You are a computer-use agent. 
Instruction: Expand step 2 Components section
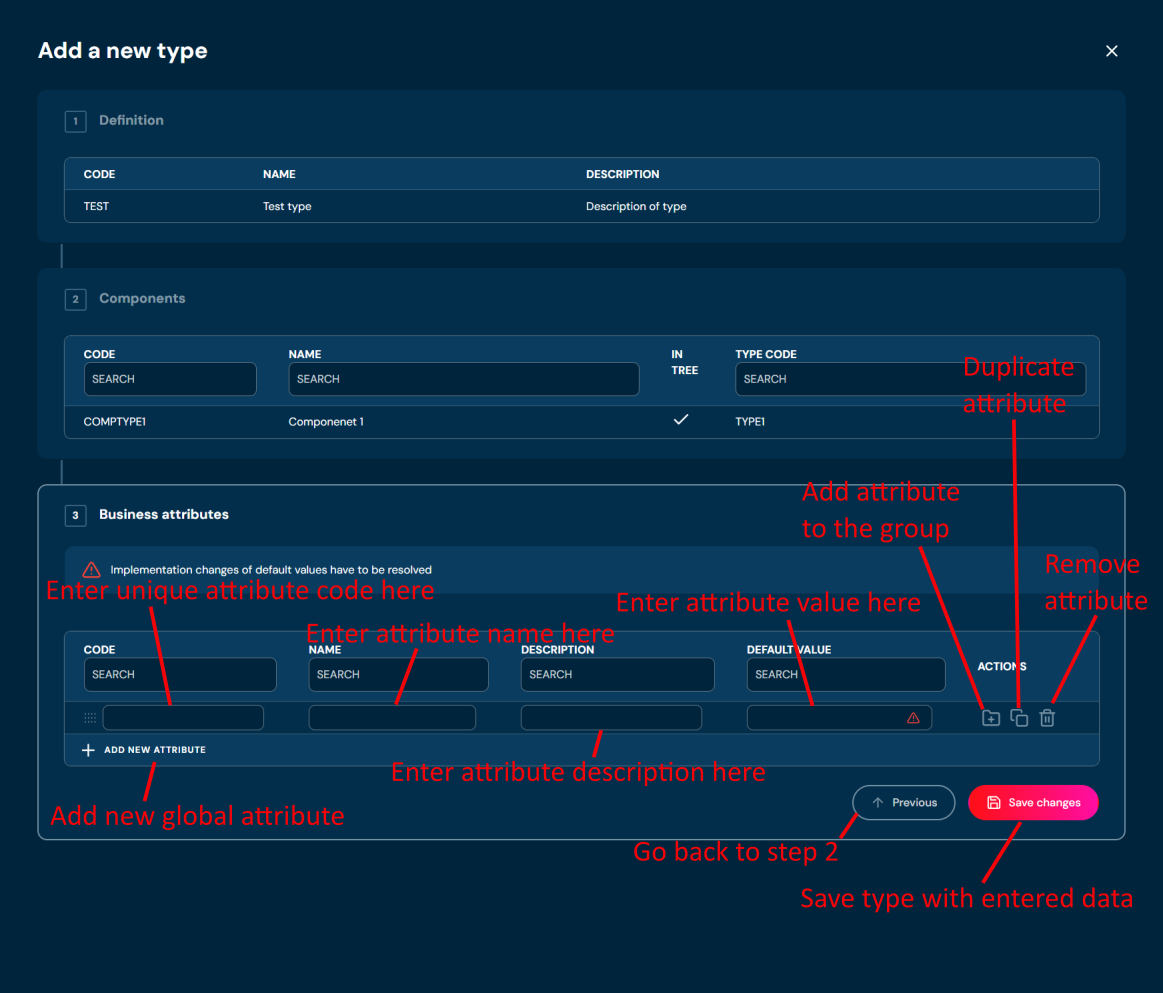pos(142,299)
